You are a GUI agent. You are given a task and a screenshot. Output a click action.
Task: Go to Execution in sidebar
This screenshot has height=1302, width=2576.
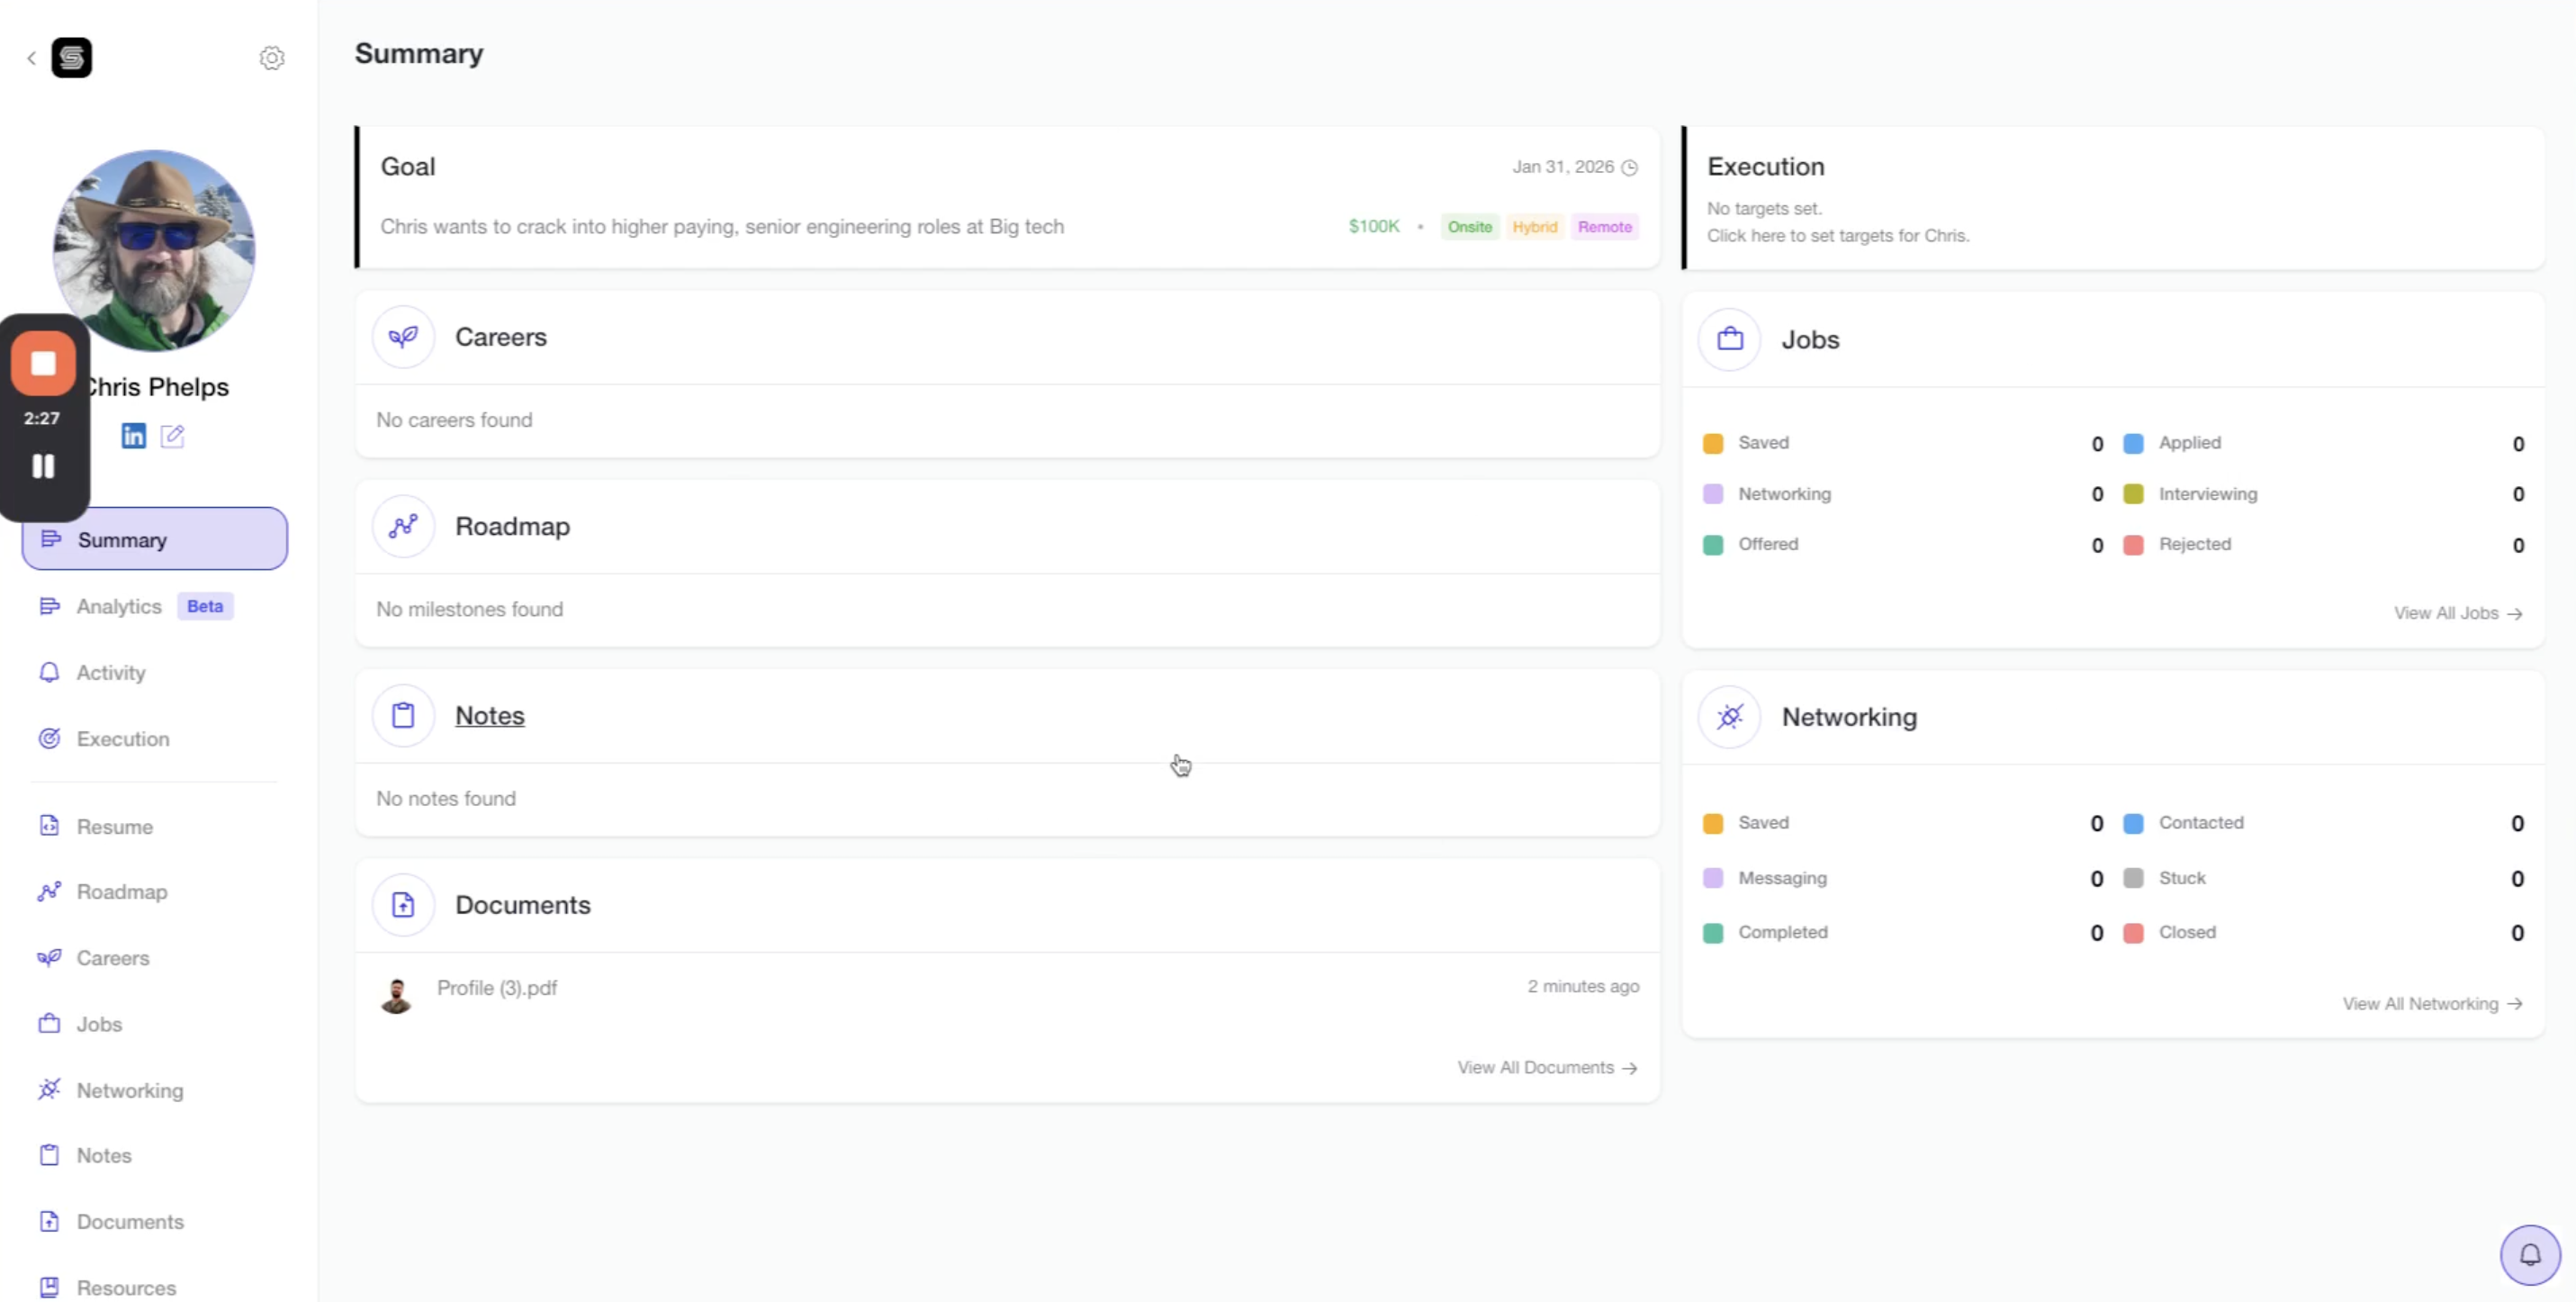click(x=122, y=739)
